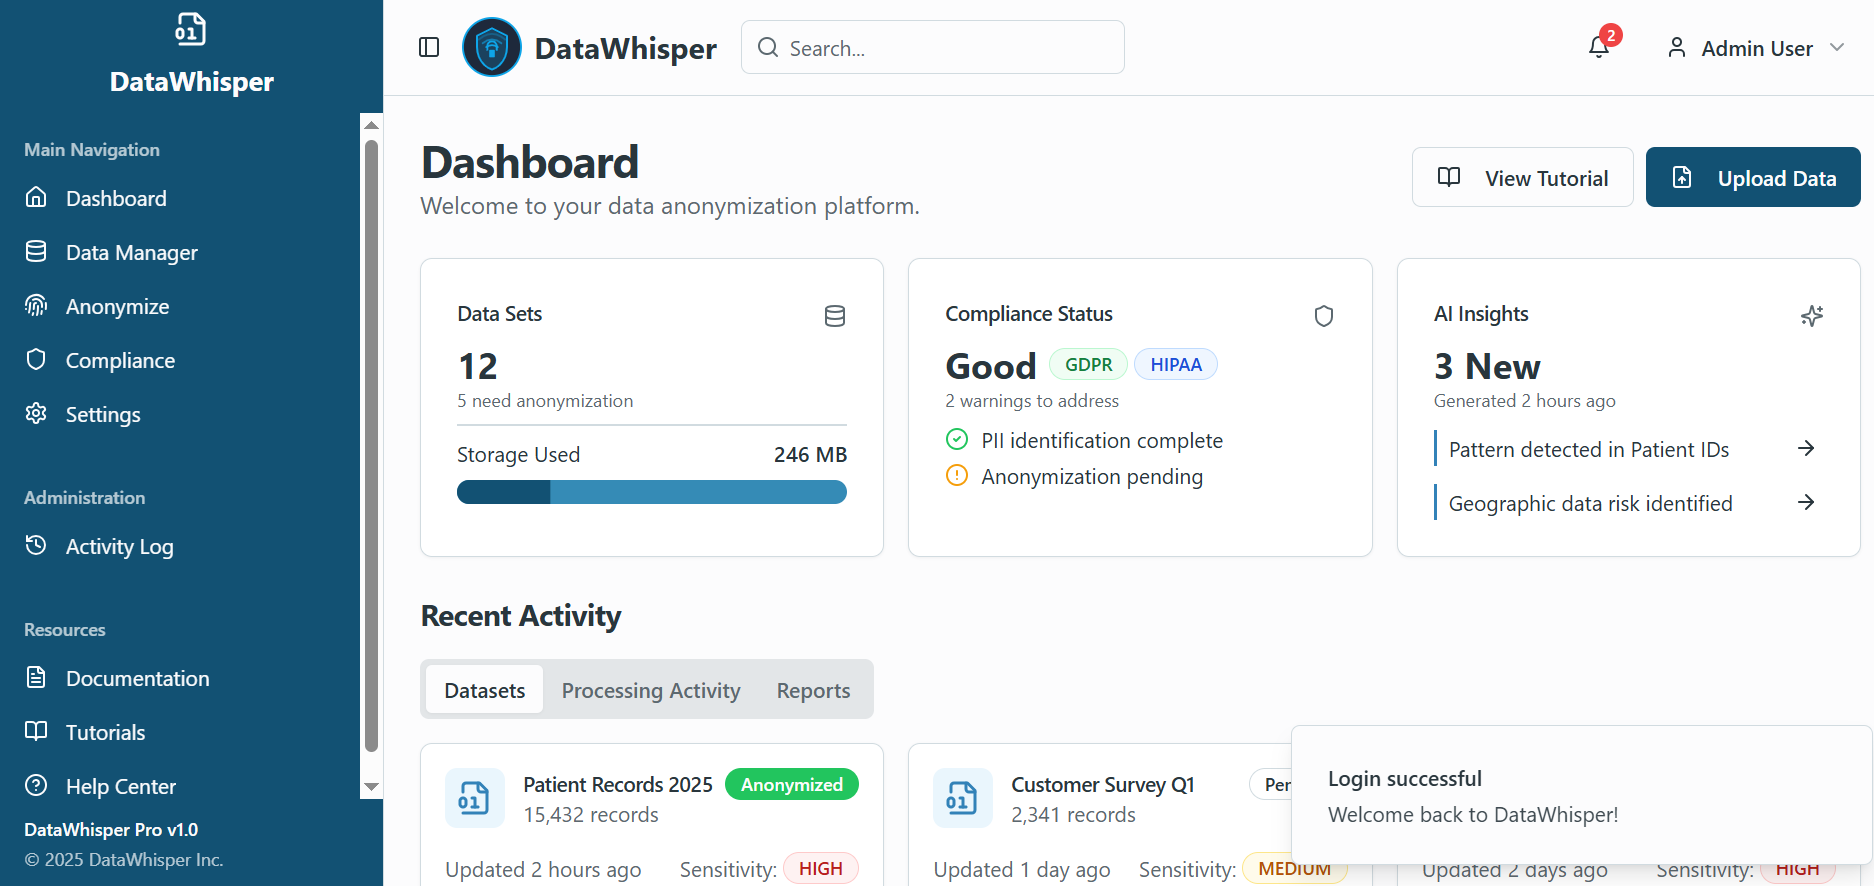
Task: Switch to the Reports tab
Action: point(813,691)
